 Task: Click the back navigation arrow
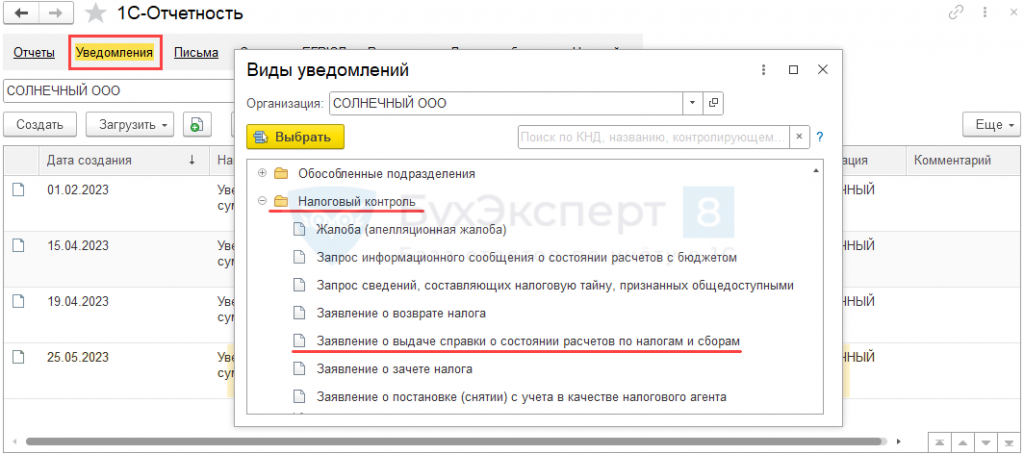tap(21, 14)
